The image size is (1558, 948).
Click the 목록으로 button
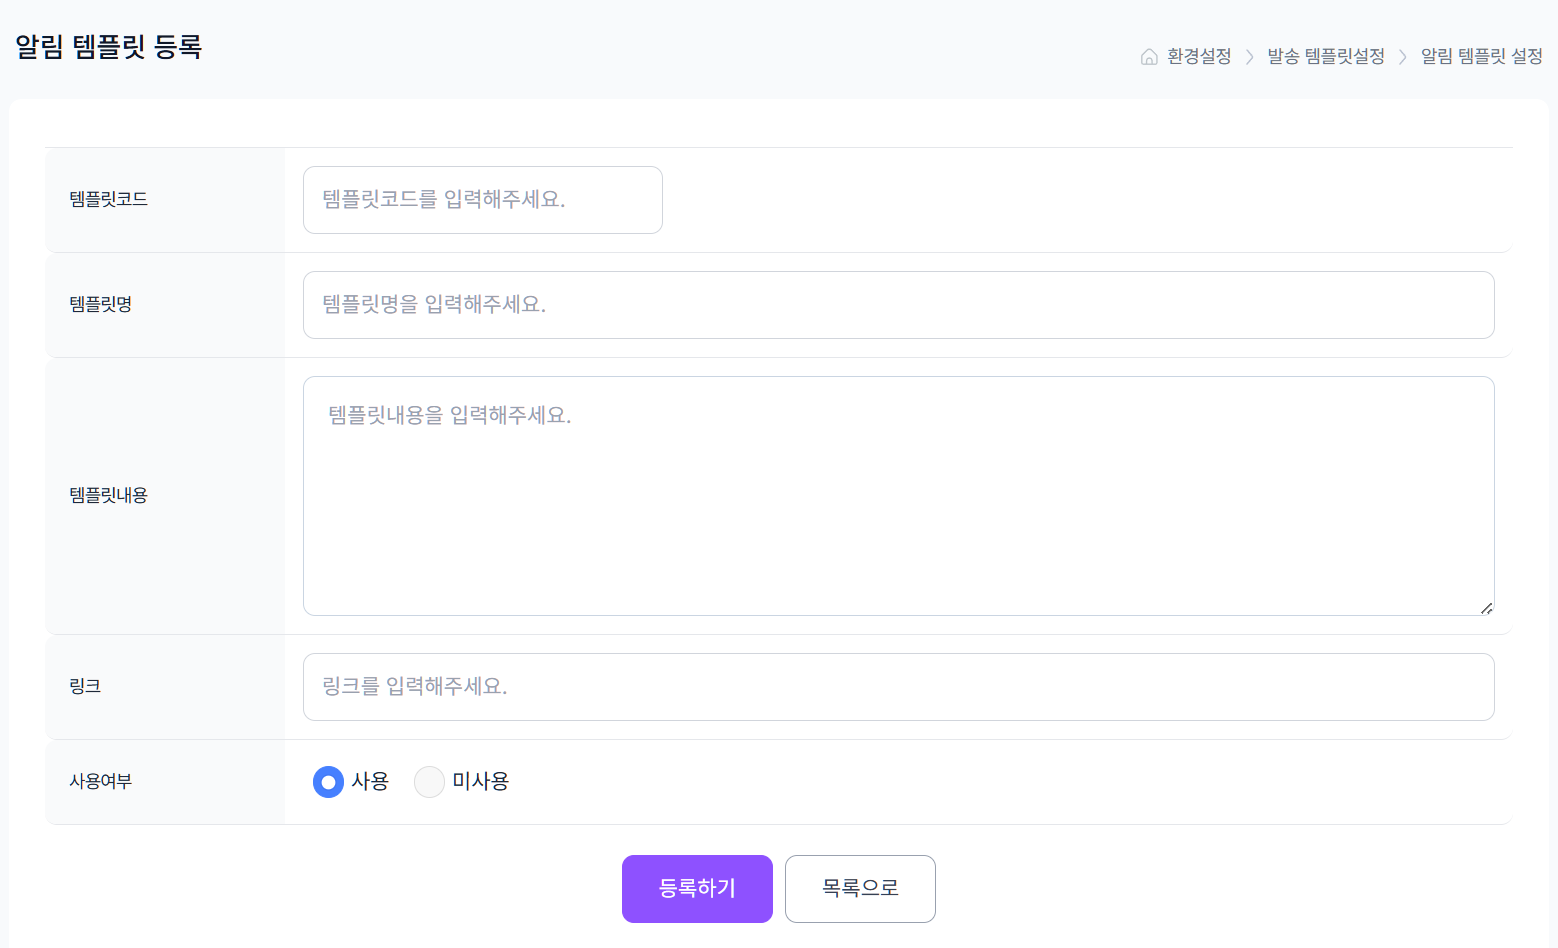pos(860,888)
